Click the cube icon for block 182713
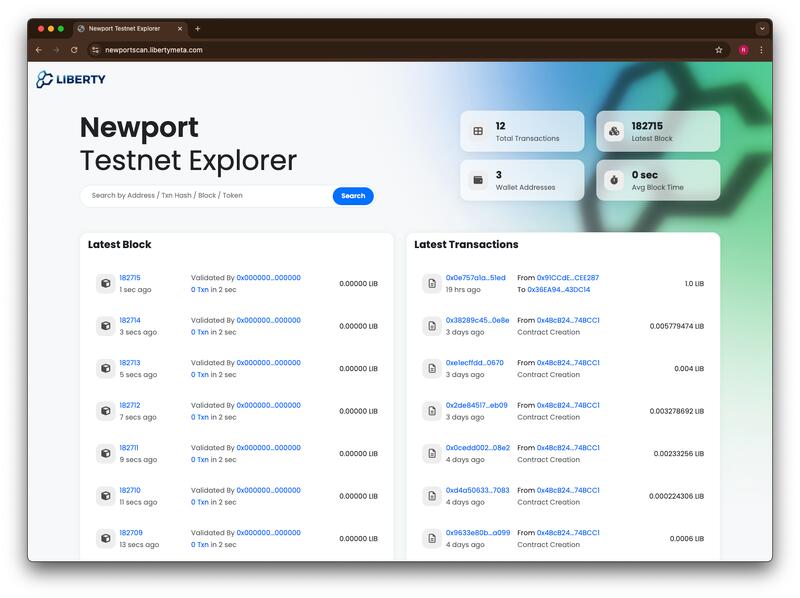The height and width of the screenshot is (598, 800). tap(106, 368)
